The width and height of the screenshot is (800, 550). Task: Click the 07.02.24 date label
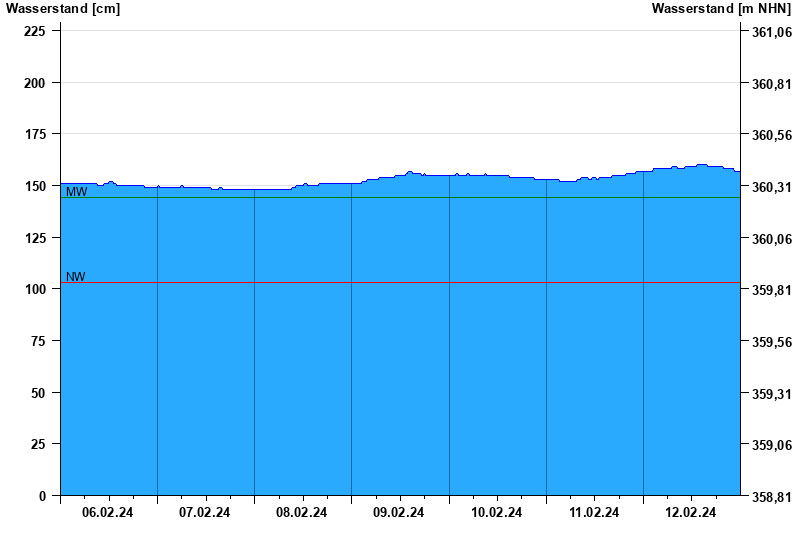pos(205,512)
